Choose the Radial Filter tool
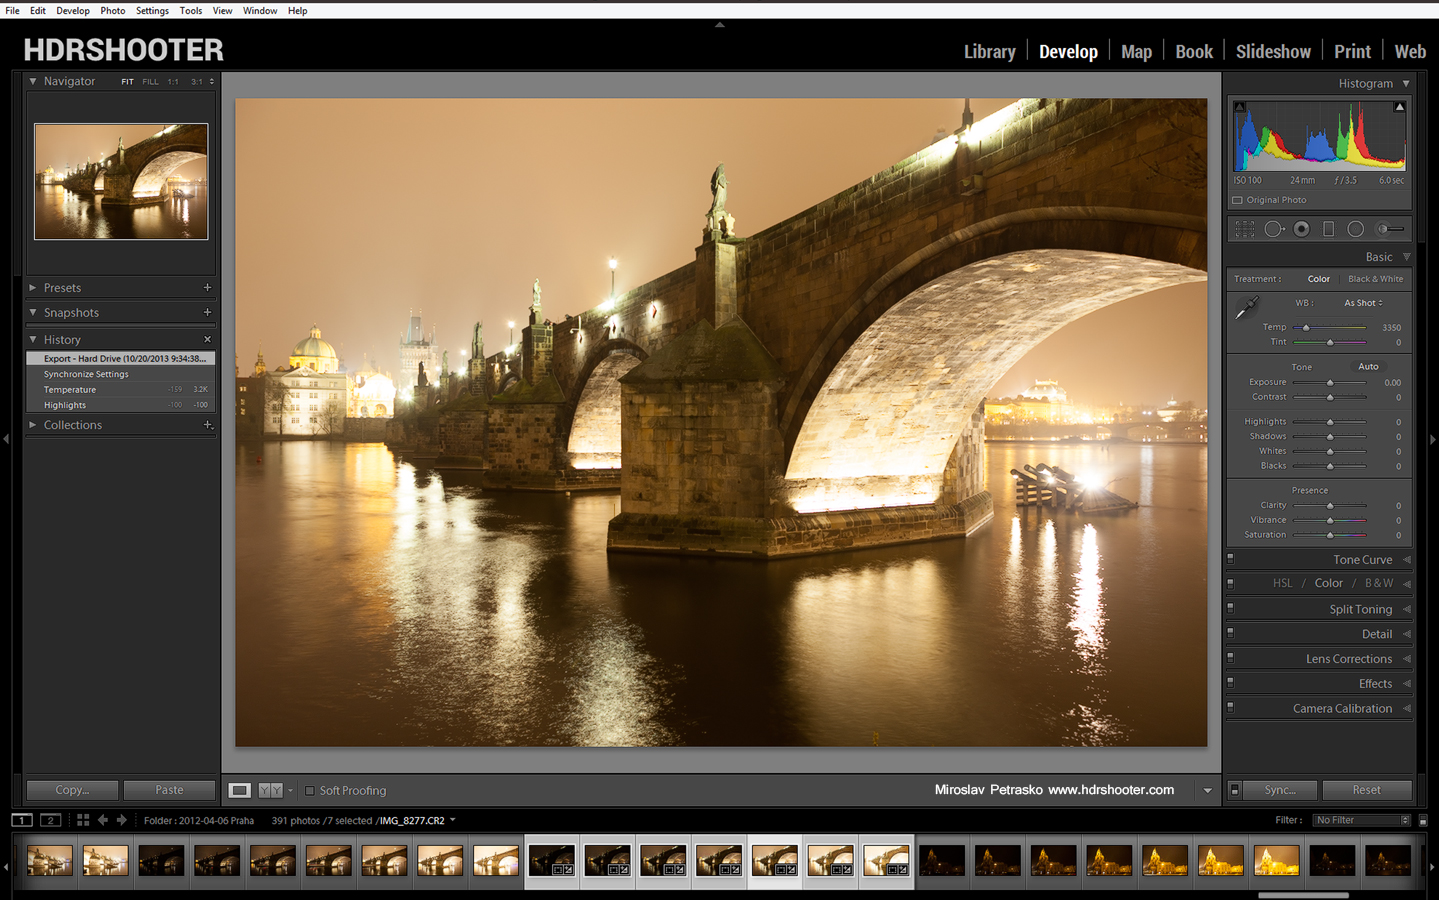This screenshot has width=1439, height=900. [1355, 229]
